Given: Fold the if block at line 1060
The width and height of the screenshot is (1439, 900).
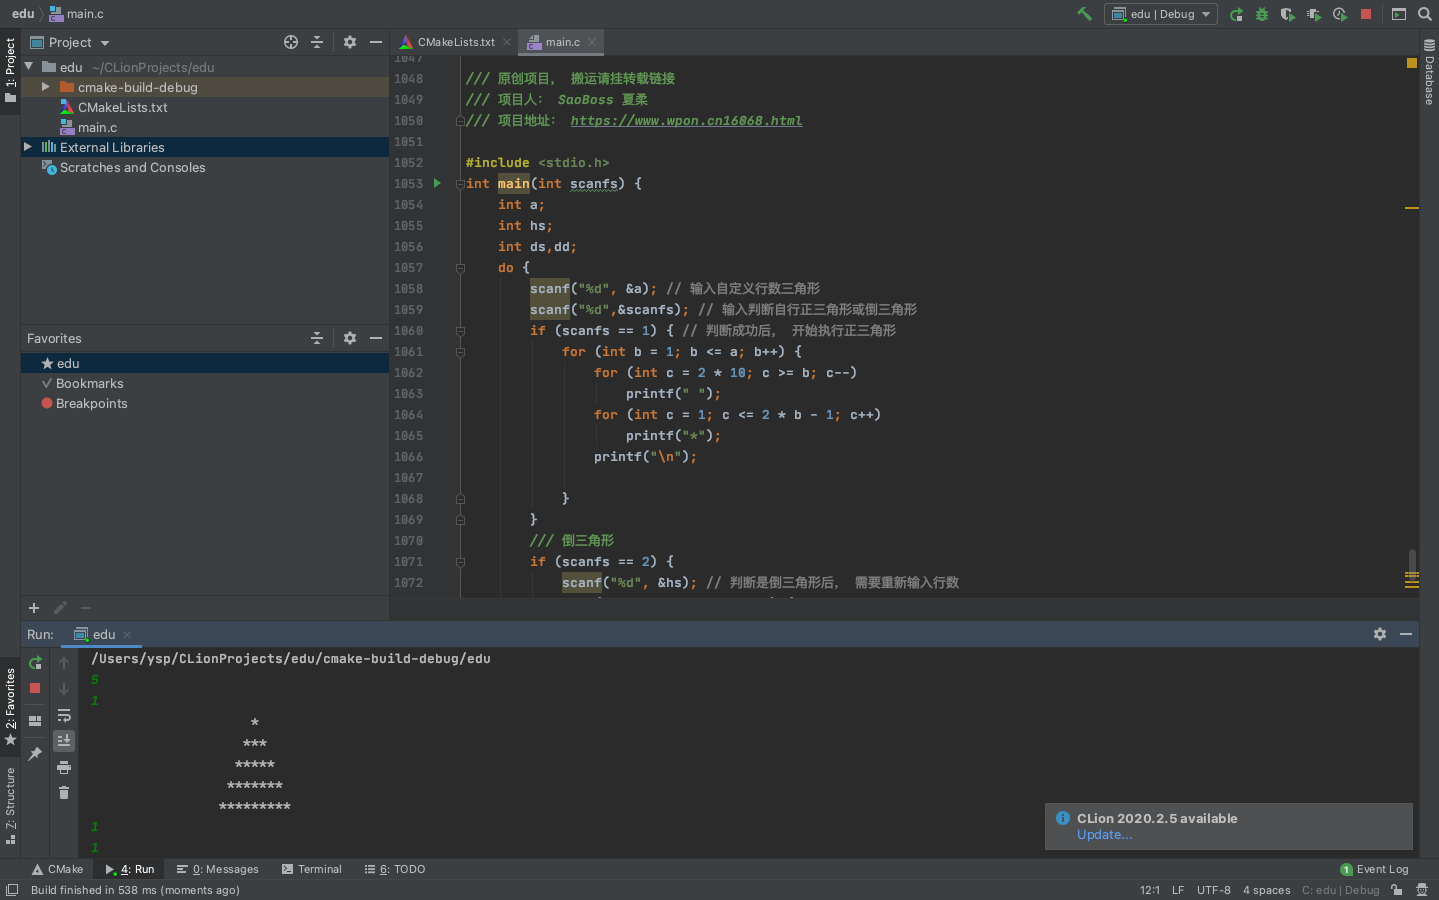Looking at the screenshot, I should 460,331.
